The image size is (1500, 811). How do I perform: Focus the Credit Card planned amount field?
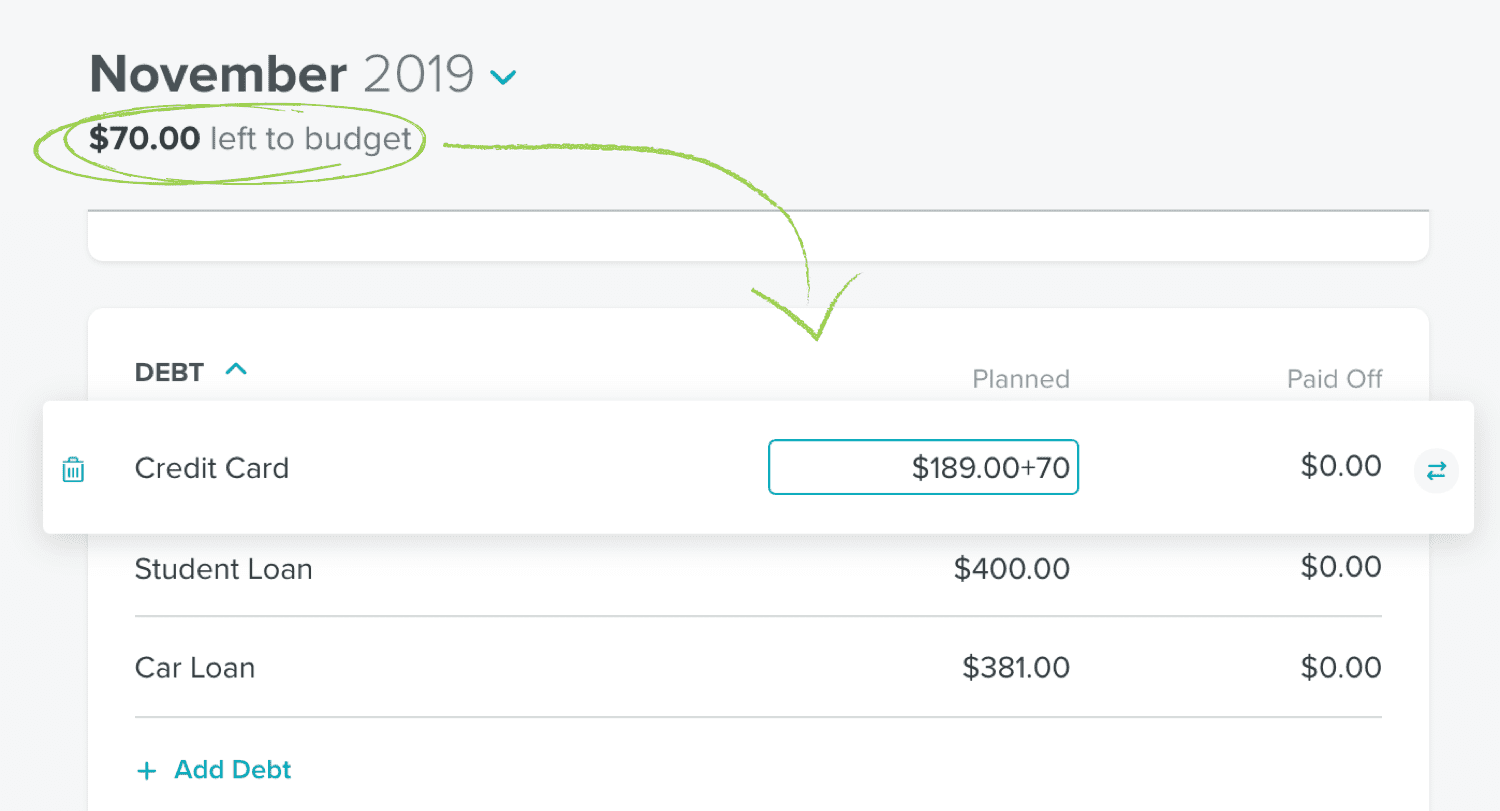coord(923,467)
